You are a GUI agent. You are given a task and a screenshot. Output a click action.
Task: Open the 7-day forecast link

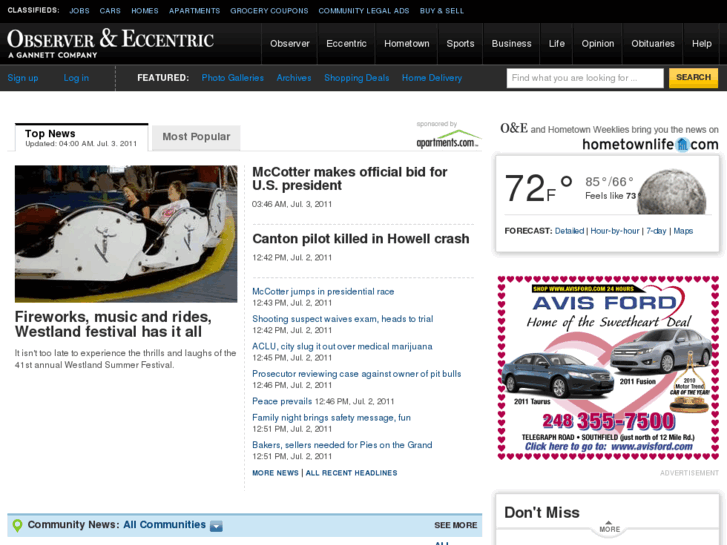[656, 231]
